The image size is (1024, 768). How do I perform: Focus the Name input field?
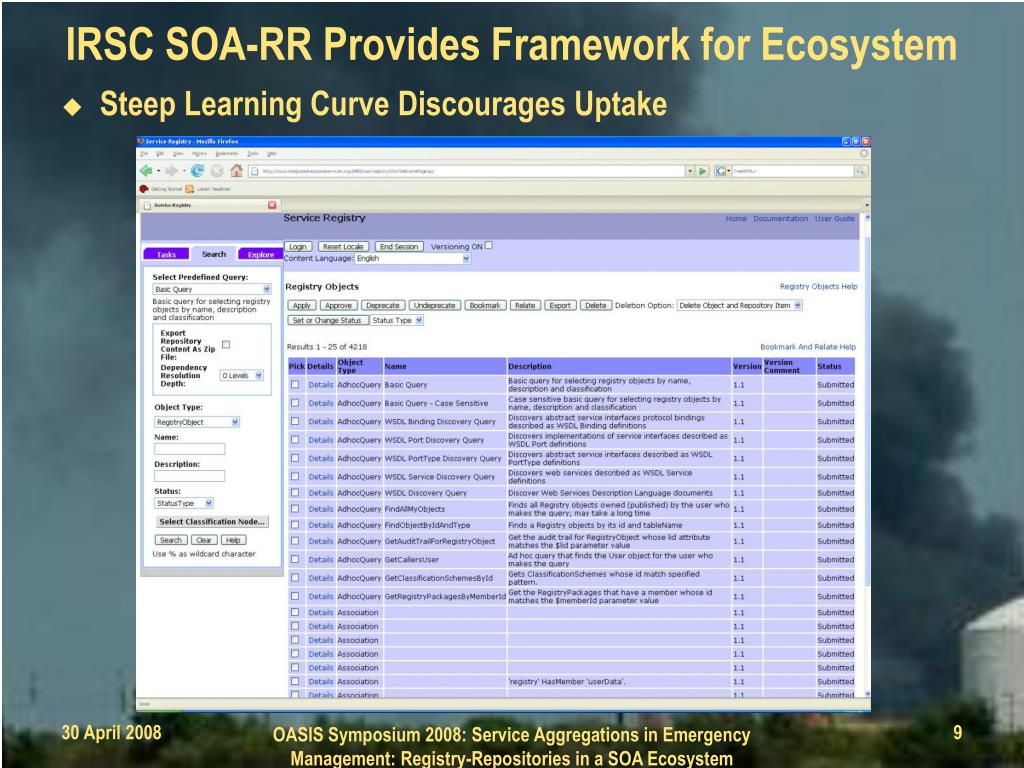pyautogui.click(x=189, y=449)
